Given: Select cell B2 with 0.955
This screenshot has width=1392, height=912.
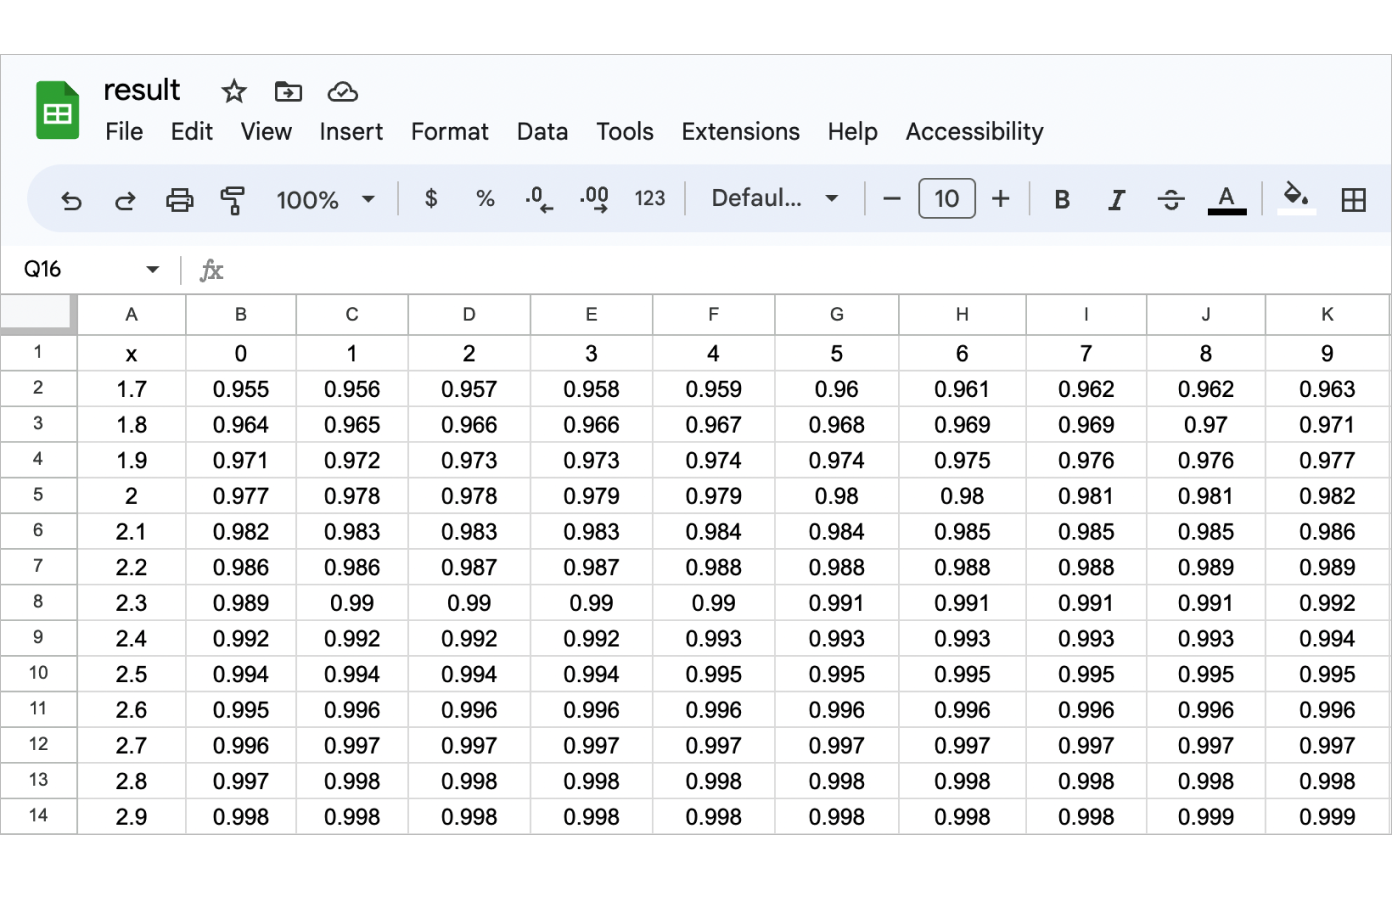Looking at the screenshot, I should pyautogui.click(x=241, y=389).
